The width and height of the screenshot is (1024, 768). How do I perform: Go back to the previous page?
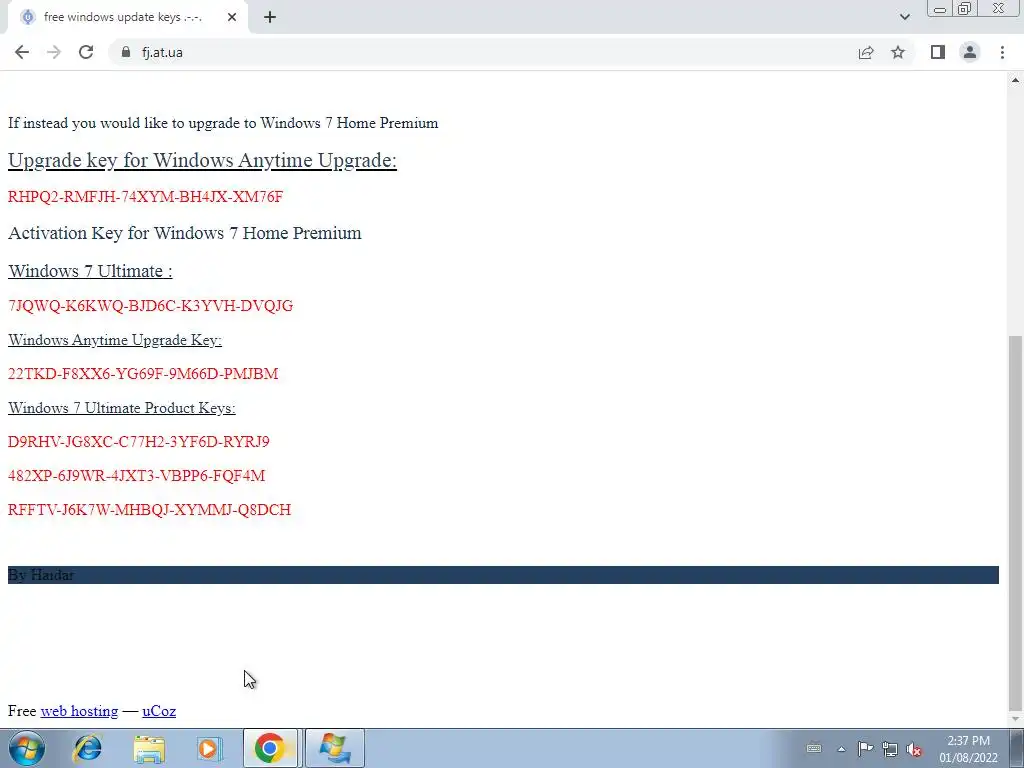click(x=22, y=52)
